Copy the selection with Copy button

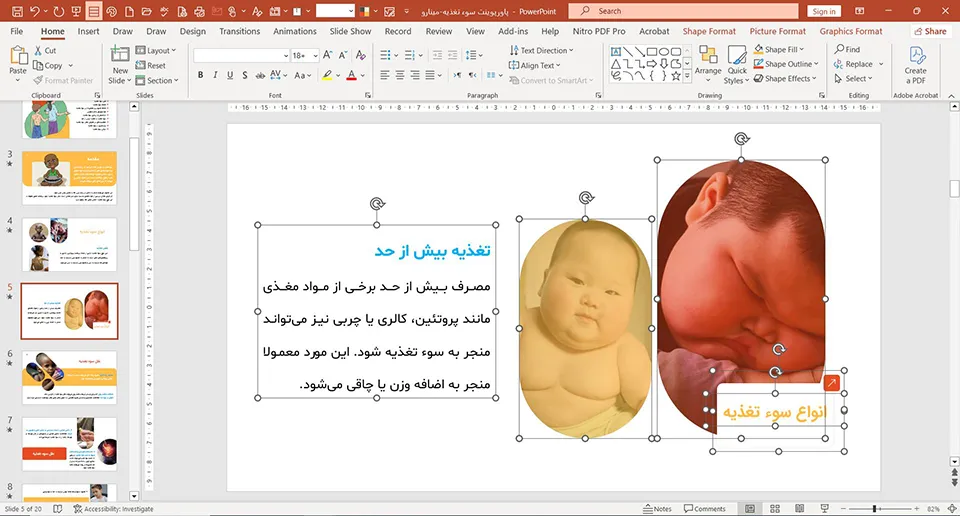click(48, 65)
